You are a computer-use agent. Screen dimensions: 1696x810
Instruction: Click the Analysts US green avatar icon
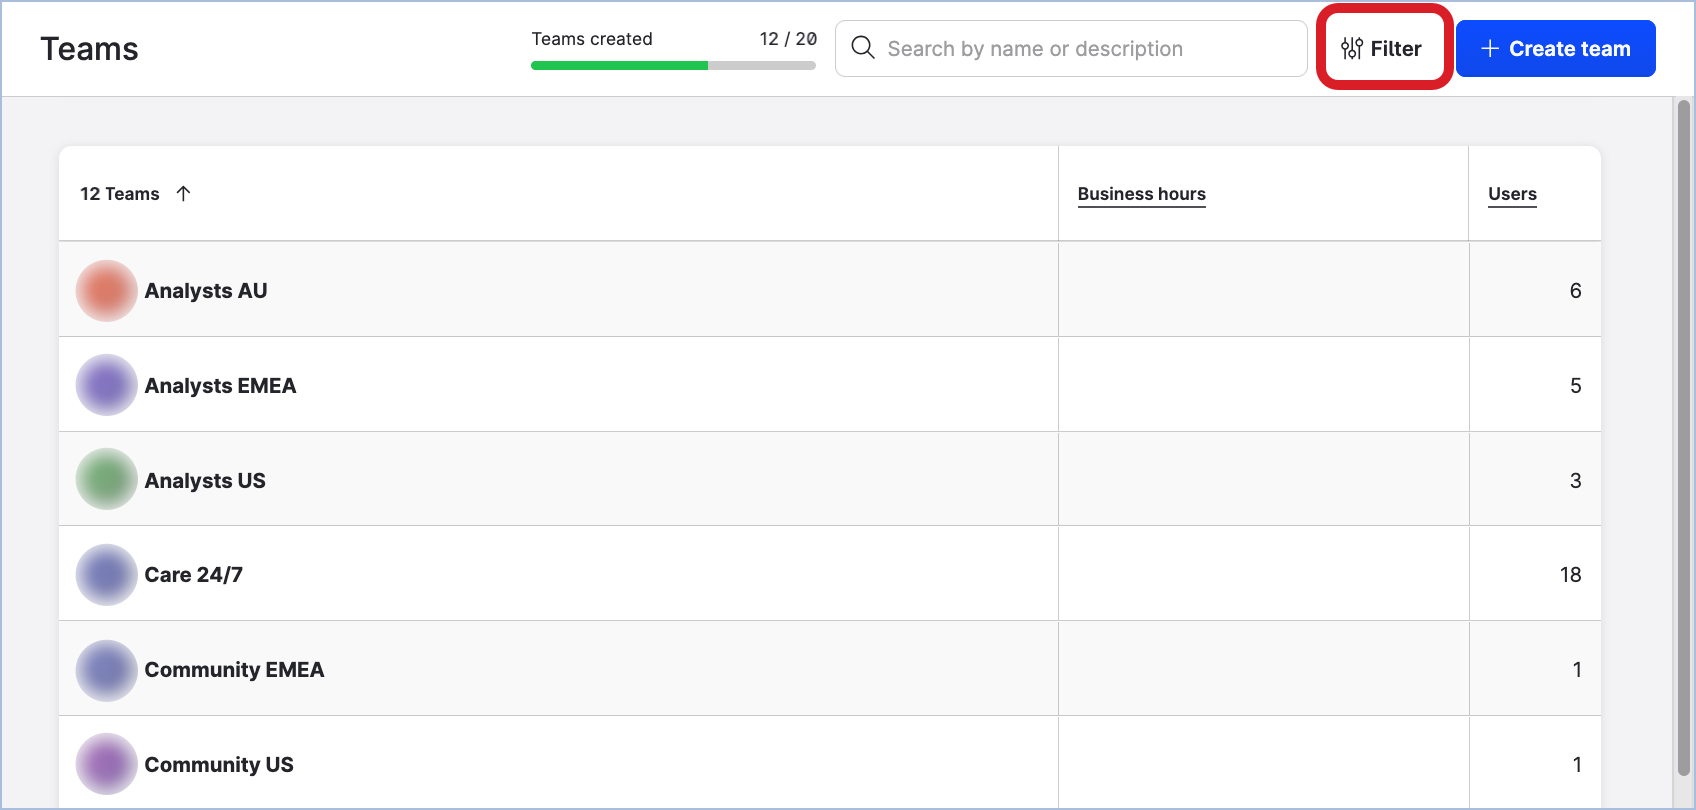click(106, 480)
